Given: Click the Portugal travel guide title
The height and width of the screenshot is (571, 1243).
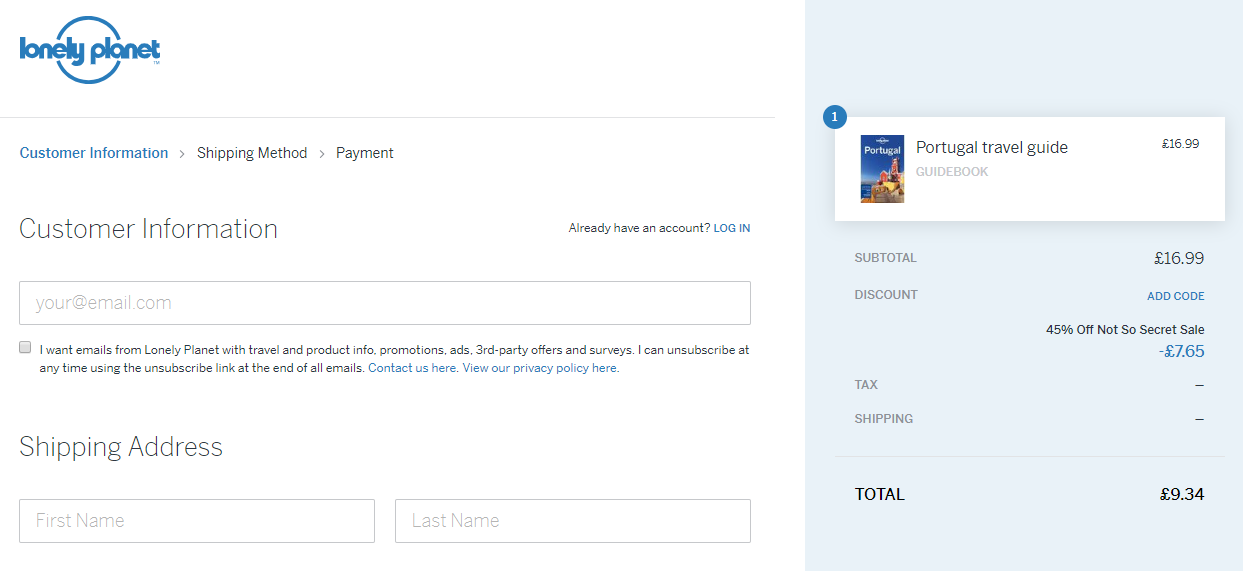Looking at the screenshot, I should click(x=992, y=147).
